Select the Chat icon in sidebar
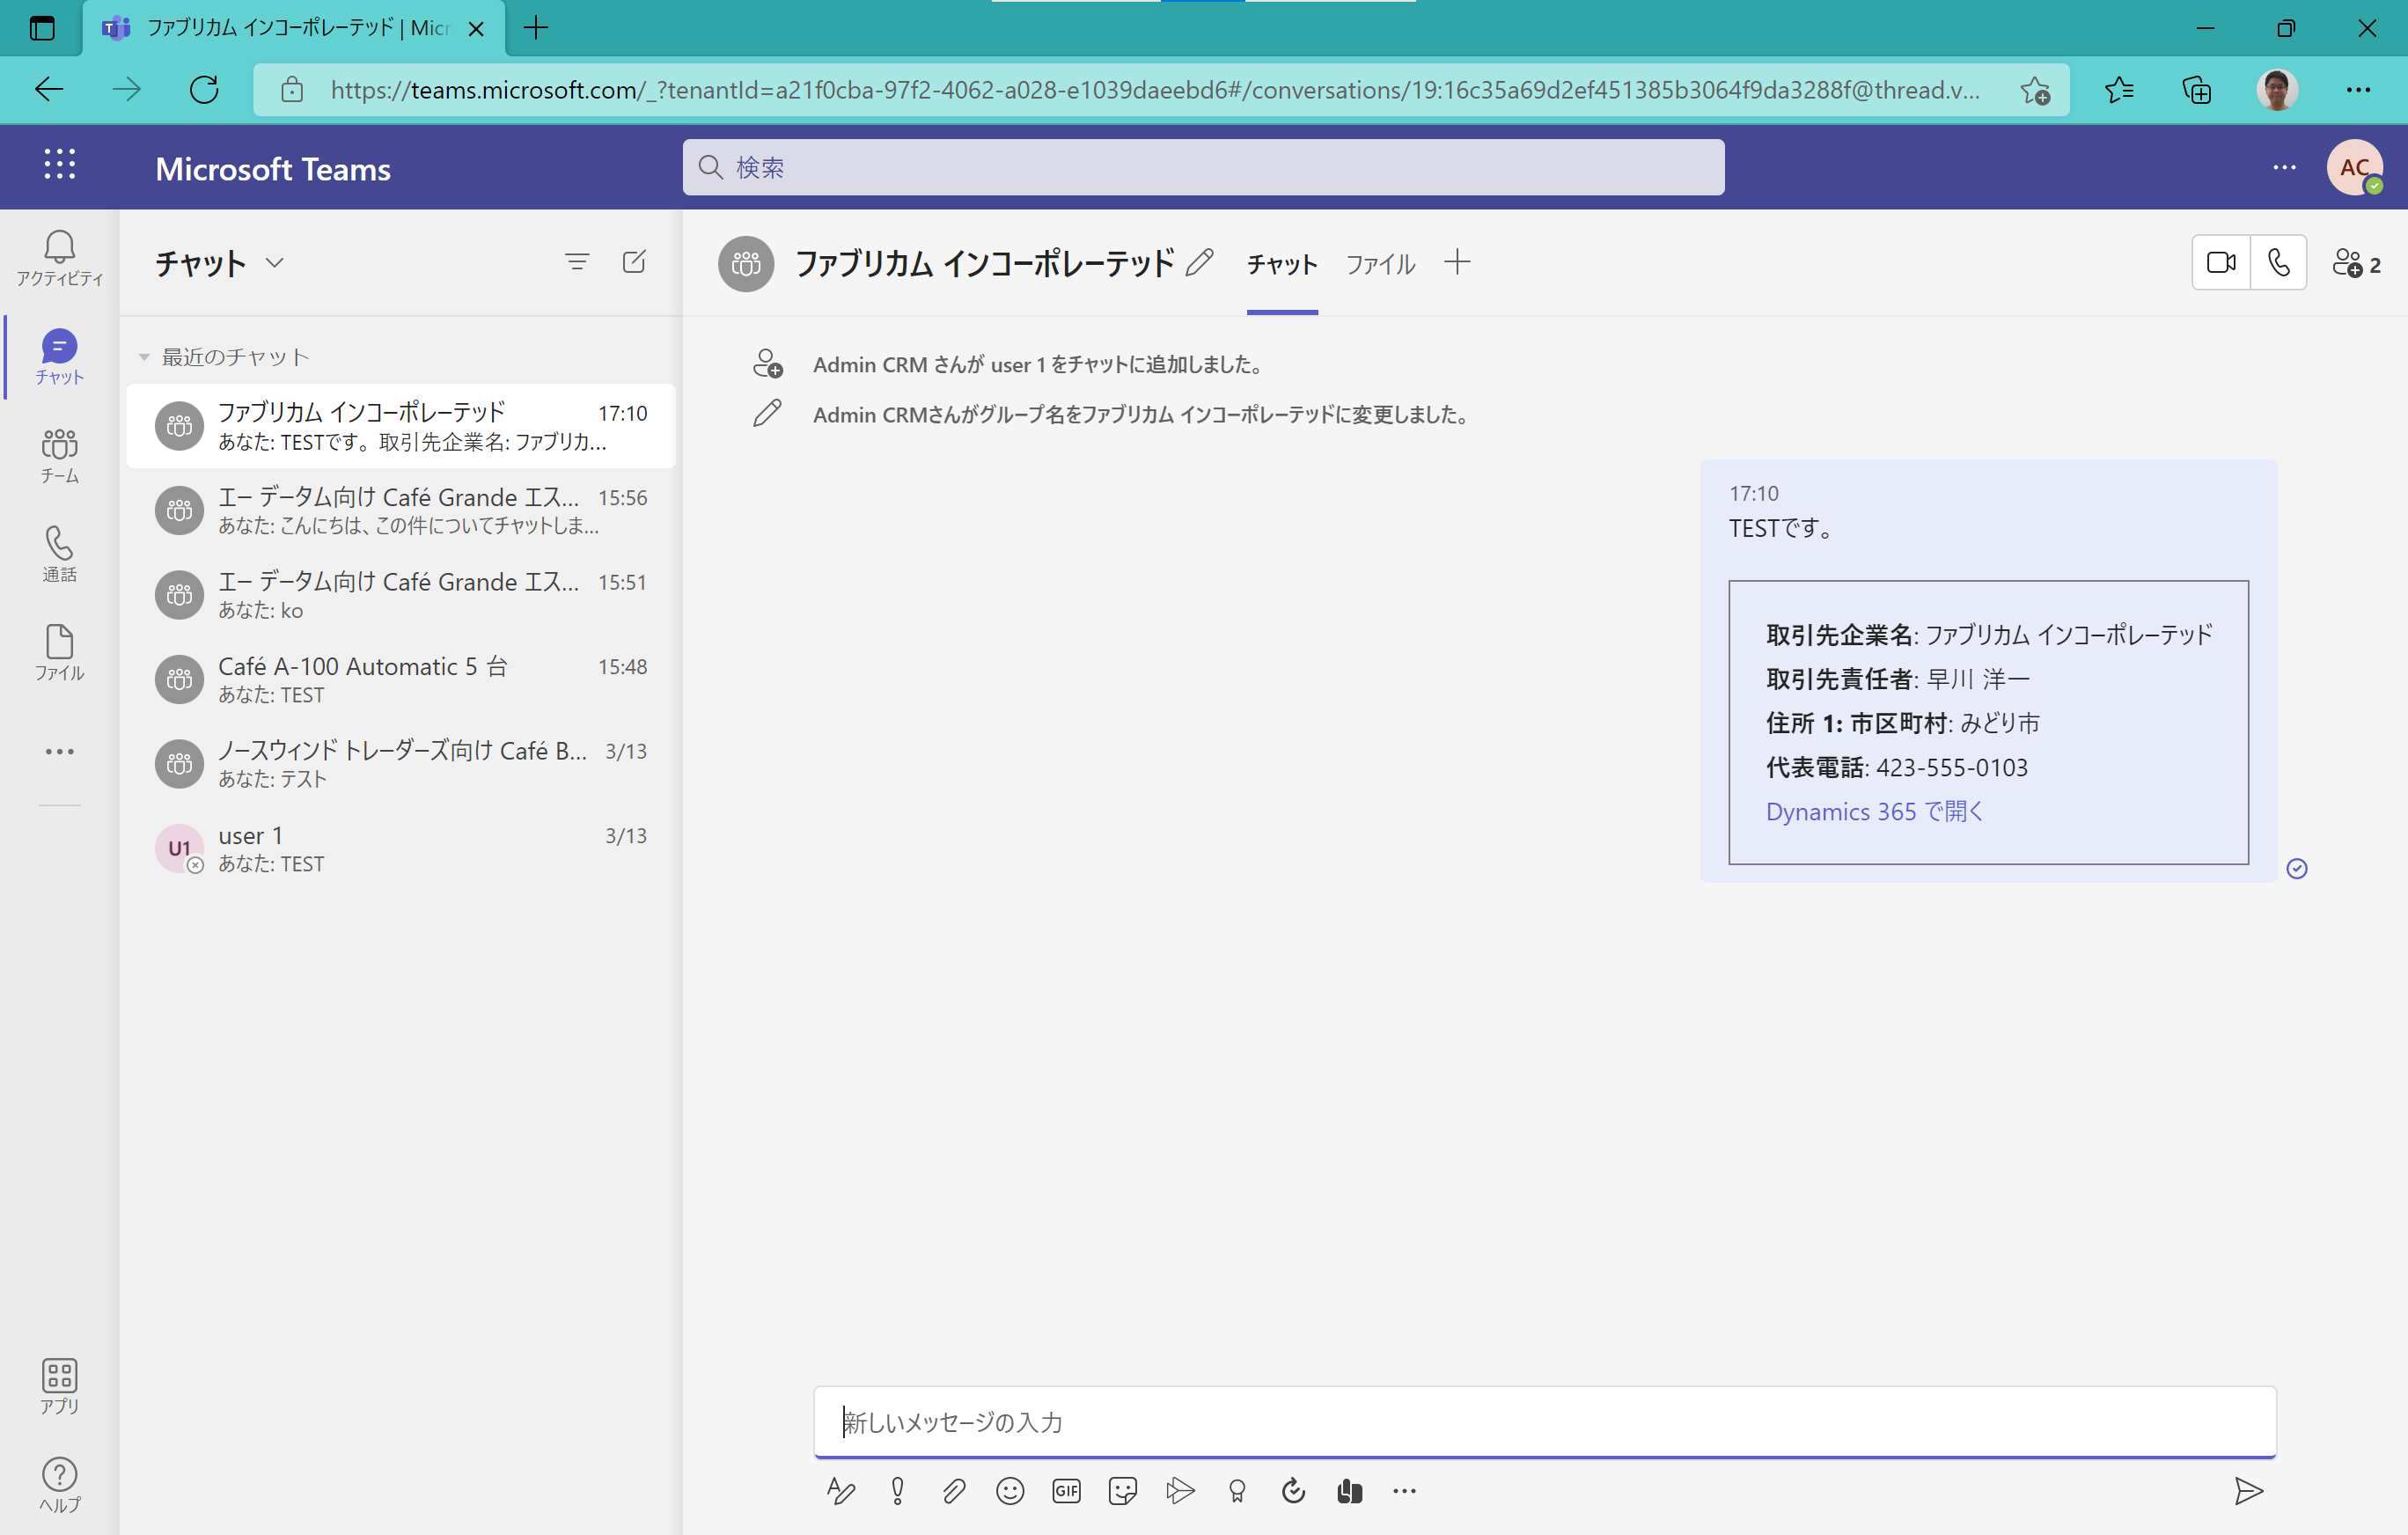Image resolution: width=2408 pixels, height=1535 pixels. (x=59, y=357)
